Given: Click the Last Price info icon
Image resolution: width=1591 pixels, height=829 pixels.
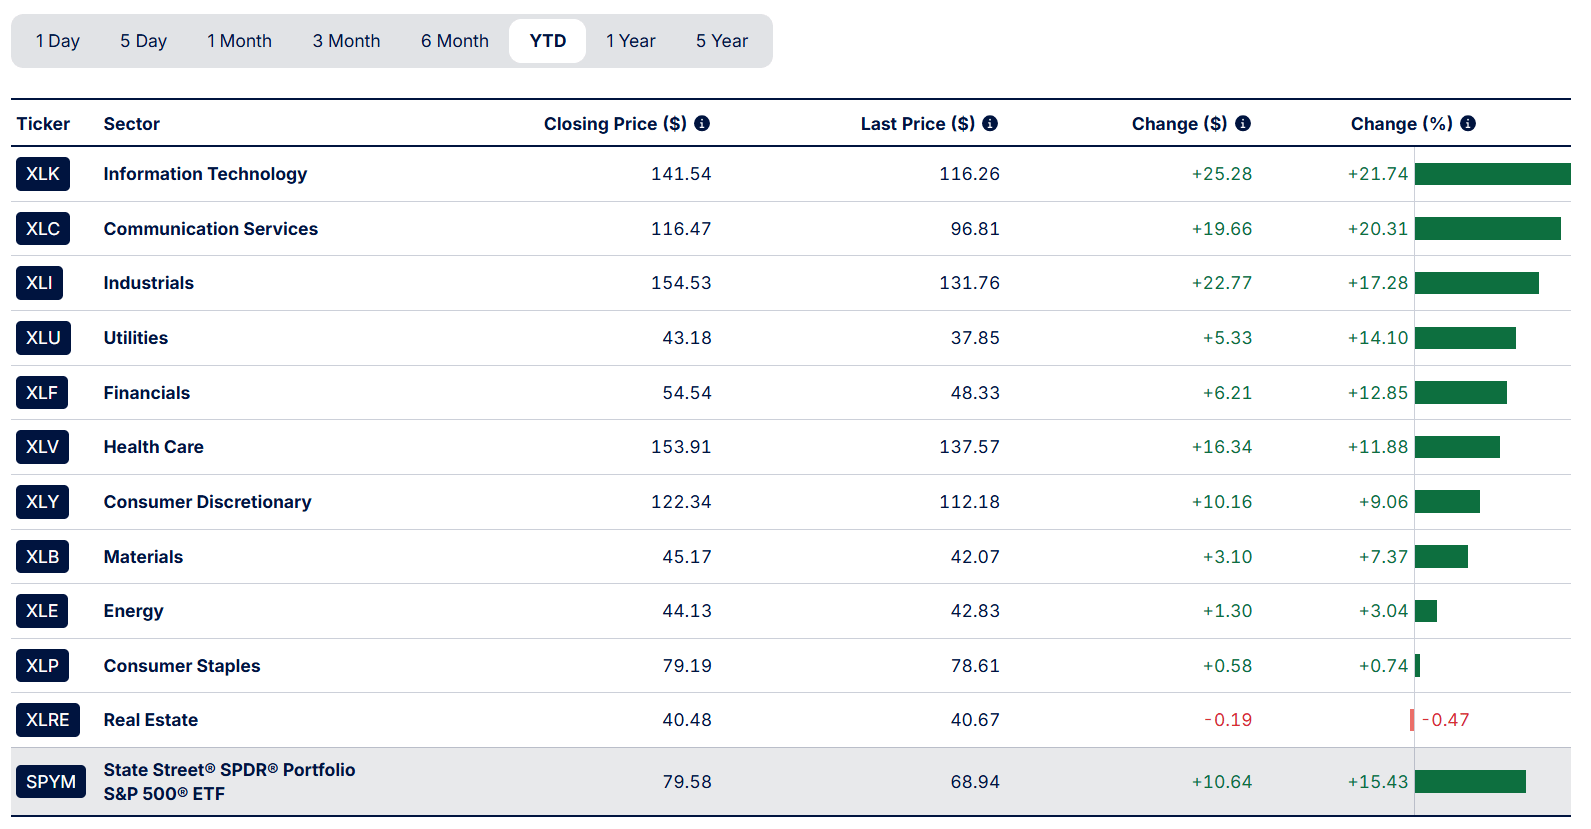Looking at the screenshot, I should 990,123.
